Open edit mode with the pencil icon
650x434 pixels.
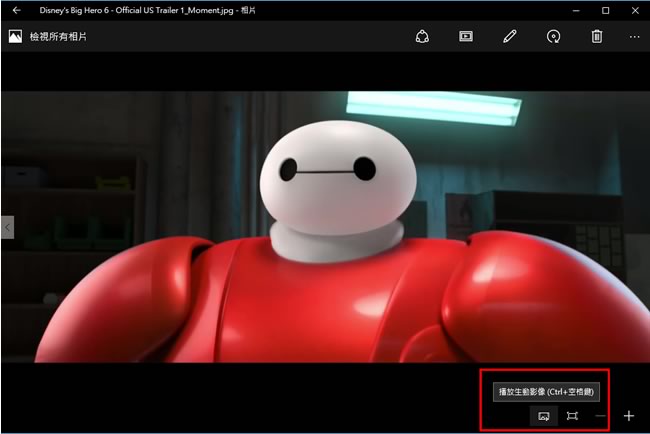(509, 36)
